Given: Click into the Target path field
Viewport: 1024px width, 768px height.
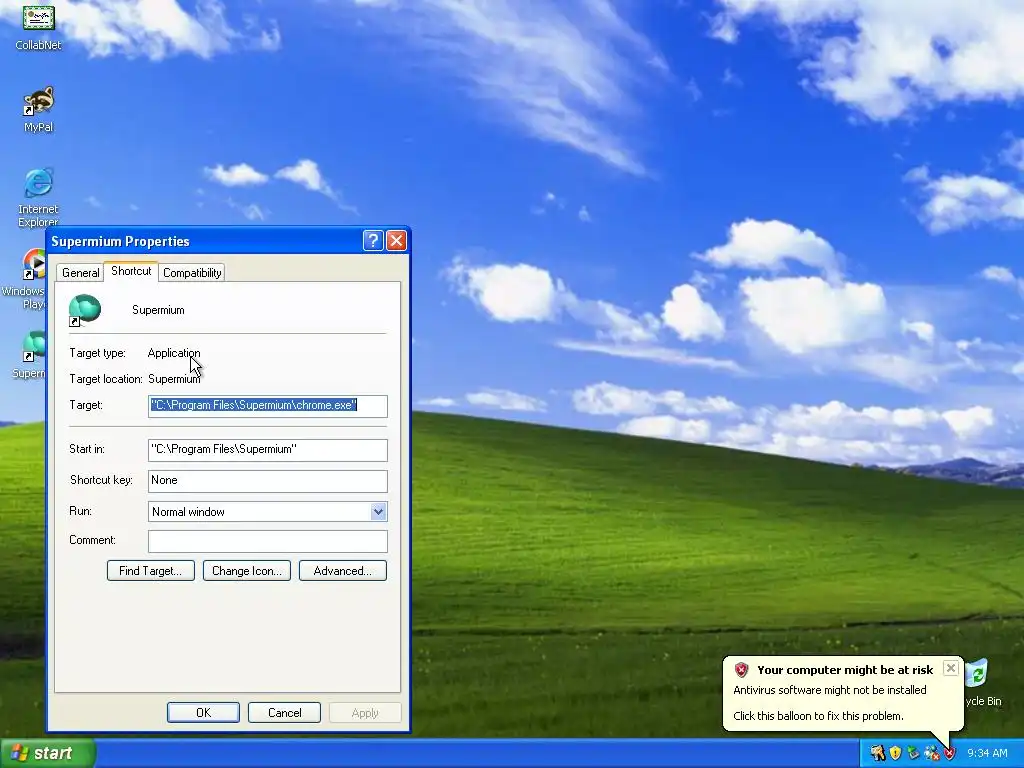Looking at the screenshot, I should pos(268,406).
